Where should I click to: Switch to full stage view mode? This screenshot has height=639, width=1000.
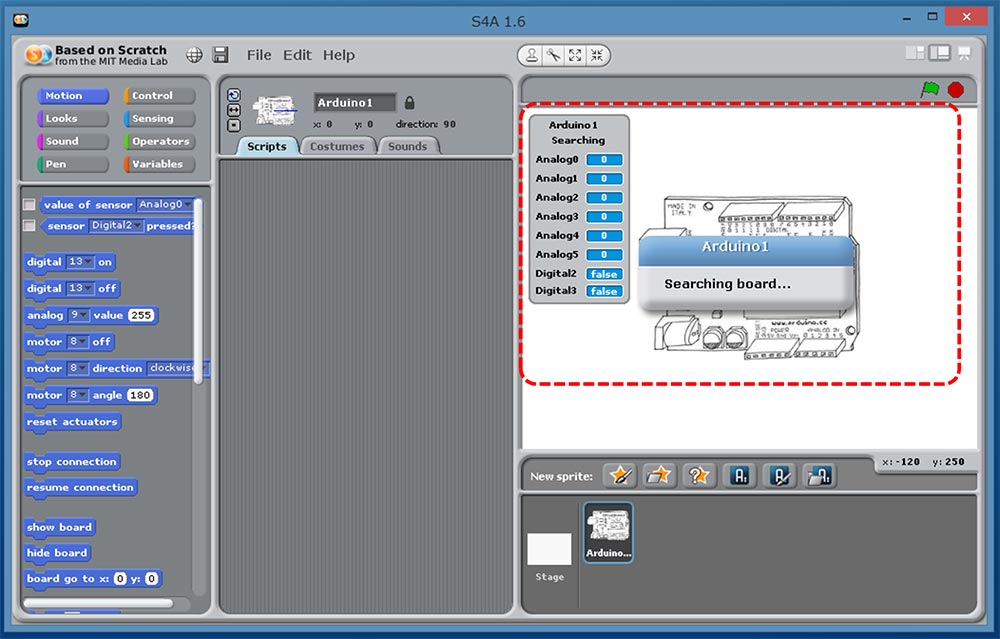(x=939, y=53)
